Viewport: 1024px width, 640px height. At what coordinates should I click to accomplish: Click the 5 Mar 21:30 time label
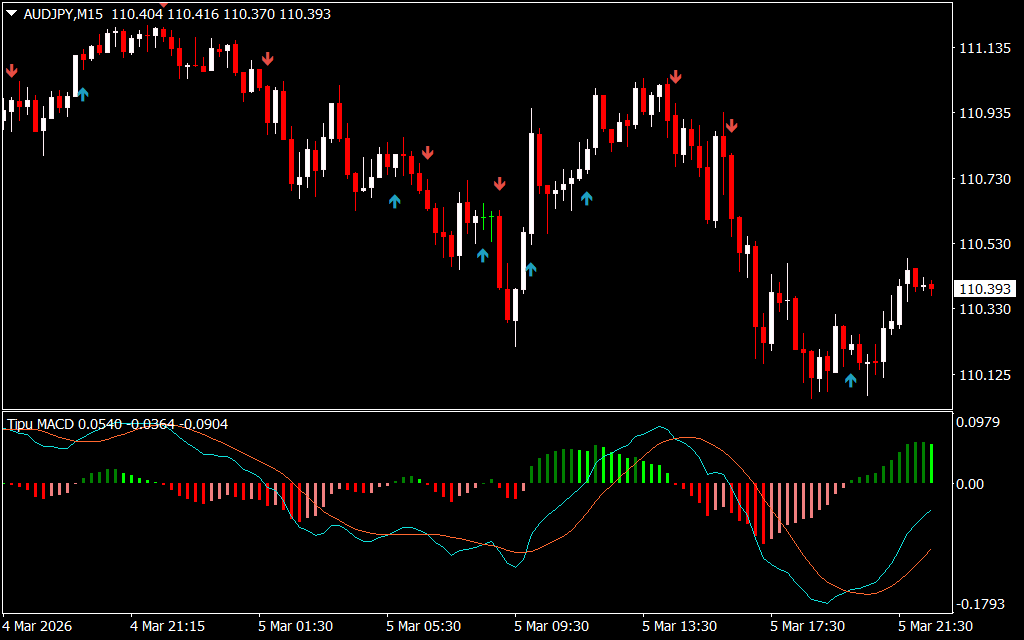pos(936,626)
